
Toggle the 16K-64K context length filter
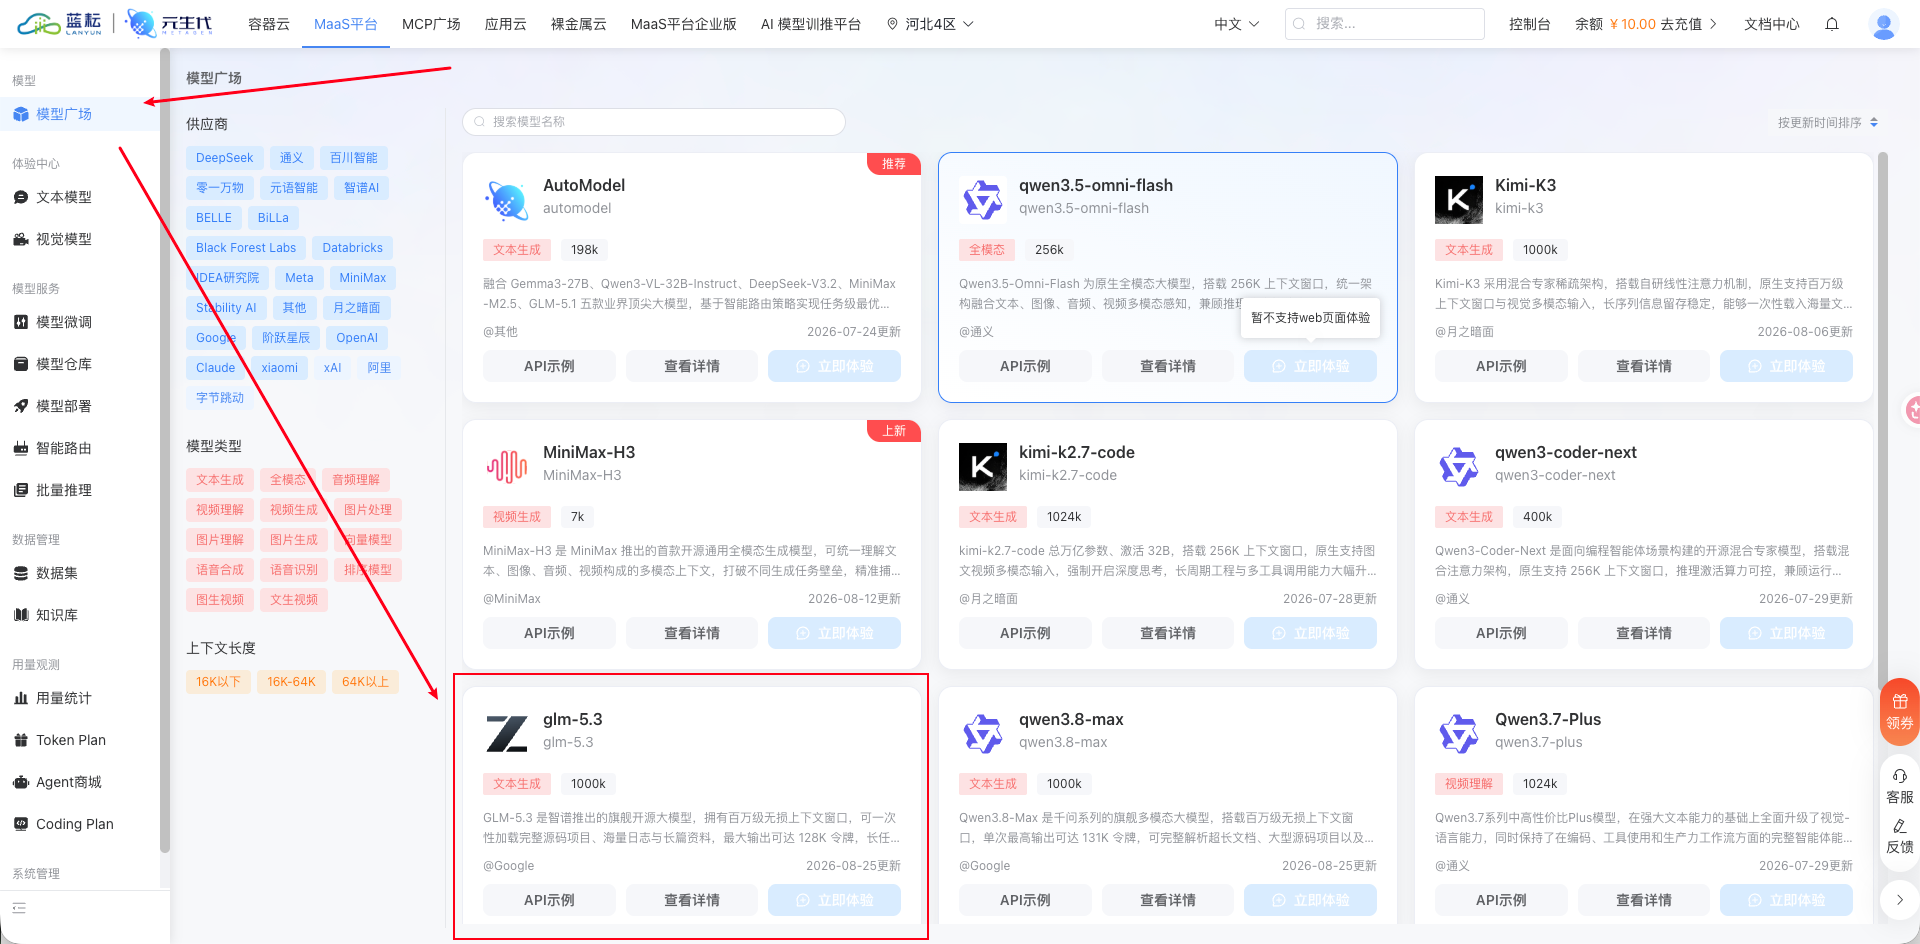pos(291,682)
